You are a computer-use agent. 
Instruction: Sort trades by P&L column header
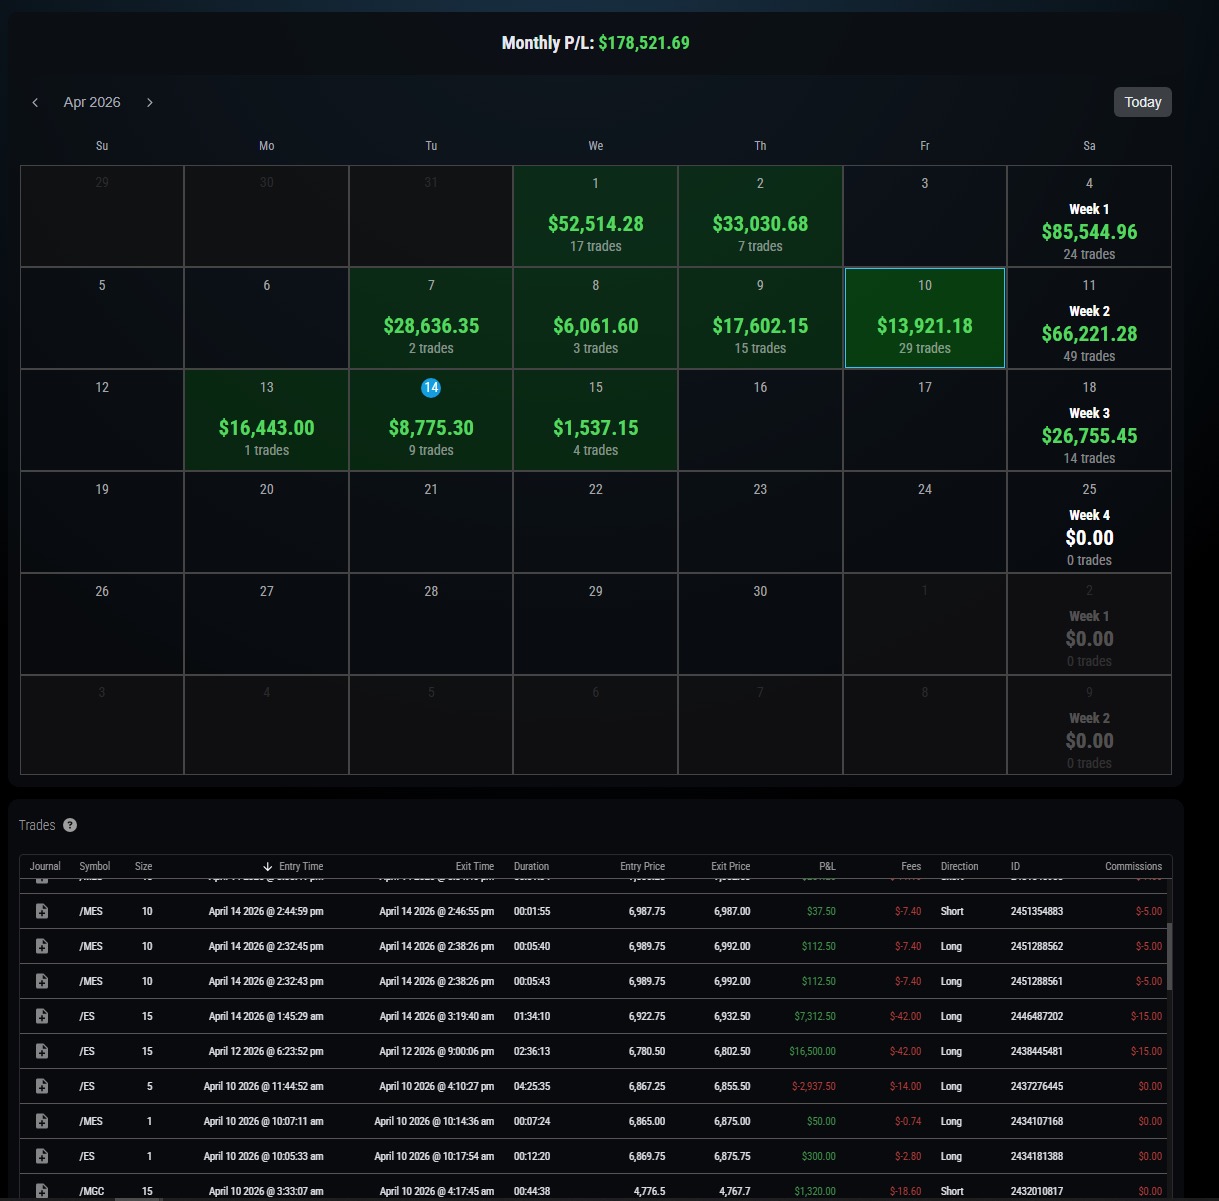(827, 866)
